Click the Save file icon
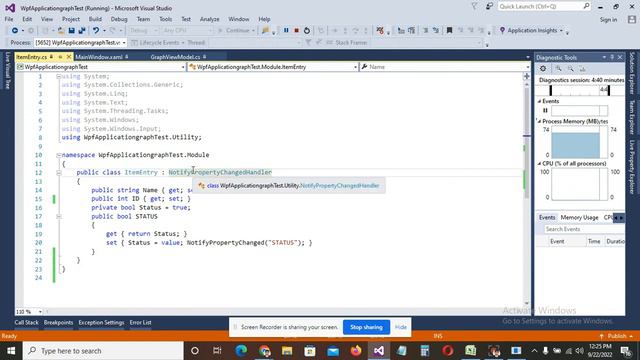Image resolution: width=640 pixels, height=360 pixels. pos(71,30)
